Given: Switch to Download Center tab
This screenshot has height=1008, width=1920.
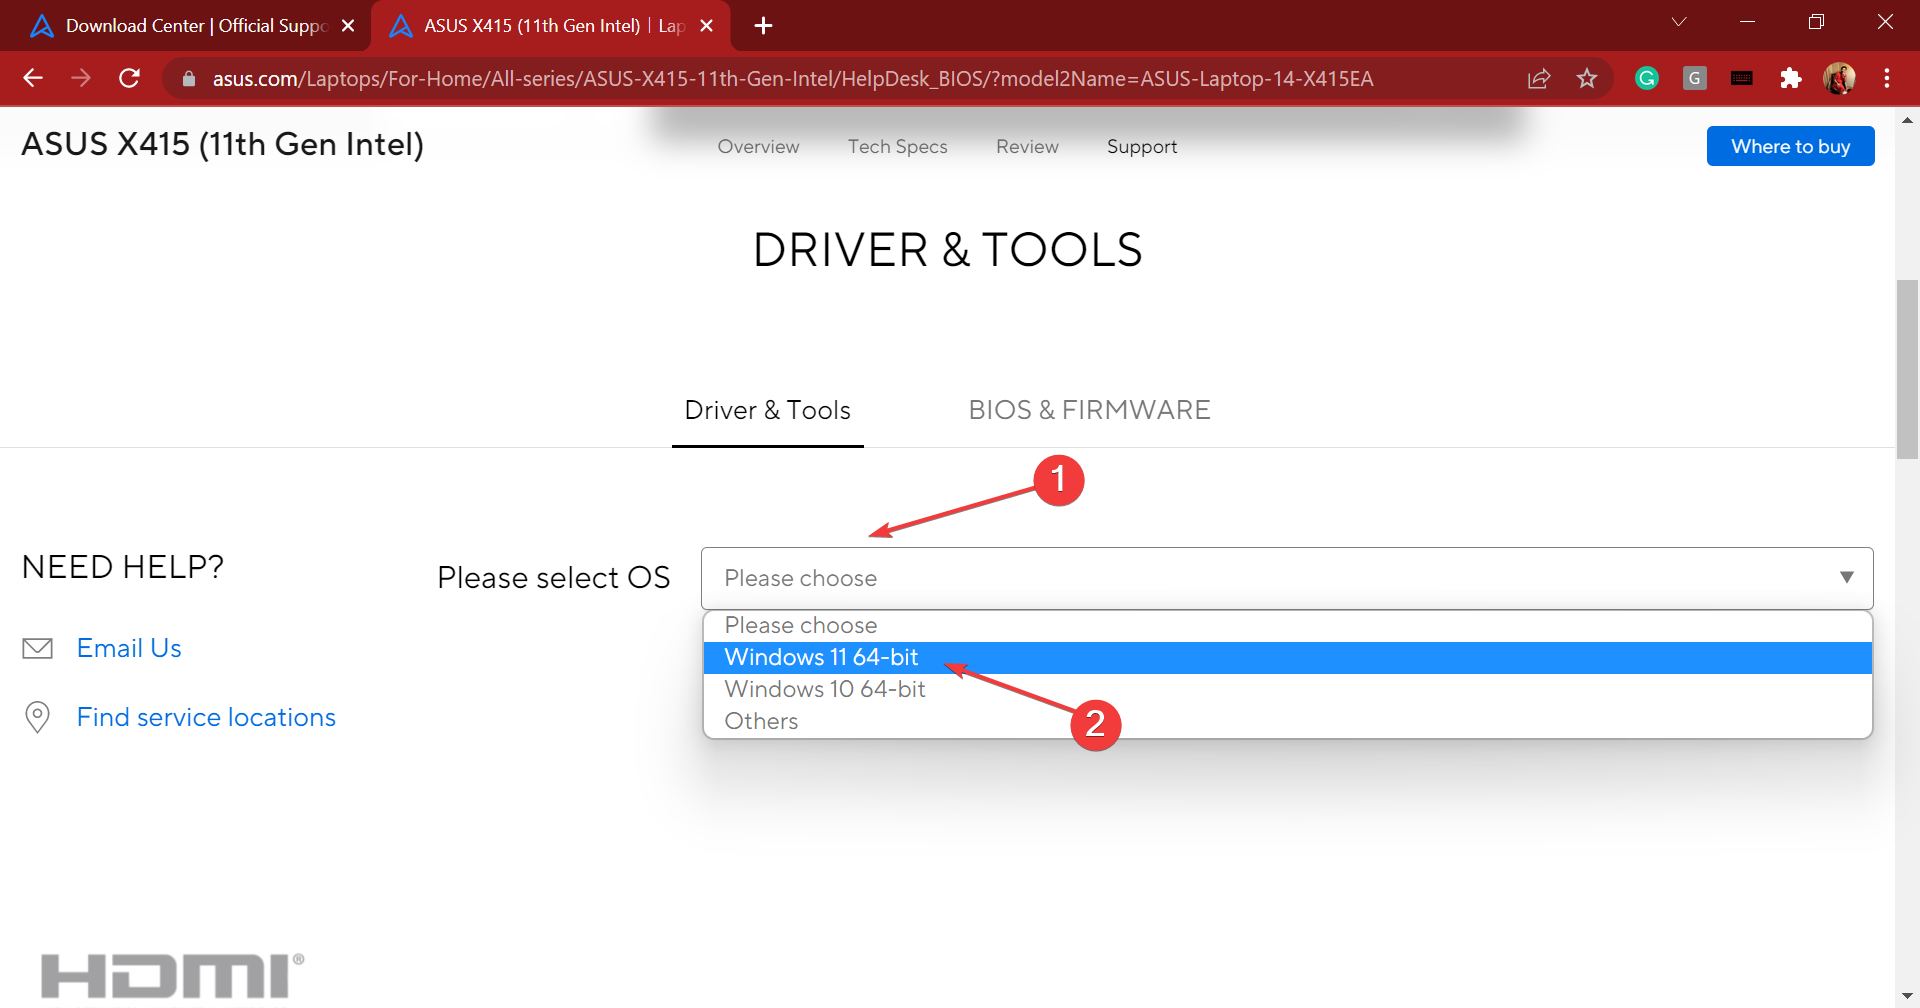Looking at the screenshot, I should [185, 26].
